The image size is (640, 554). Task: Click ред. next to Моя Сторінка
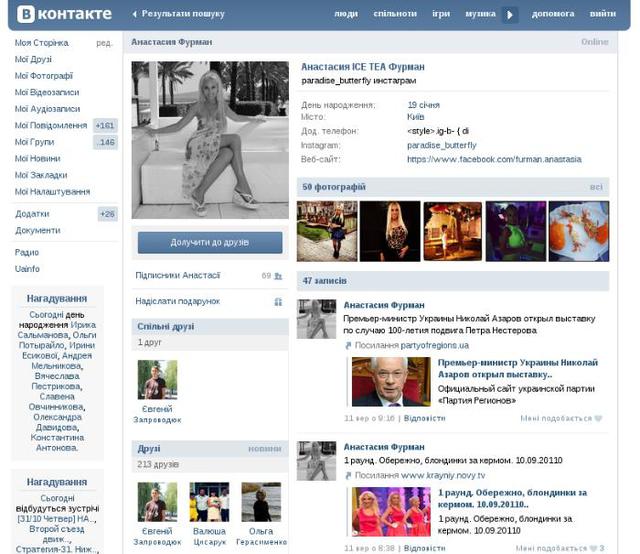coord(104,44)
